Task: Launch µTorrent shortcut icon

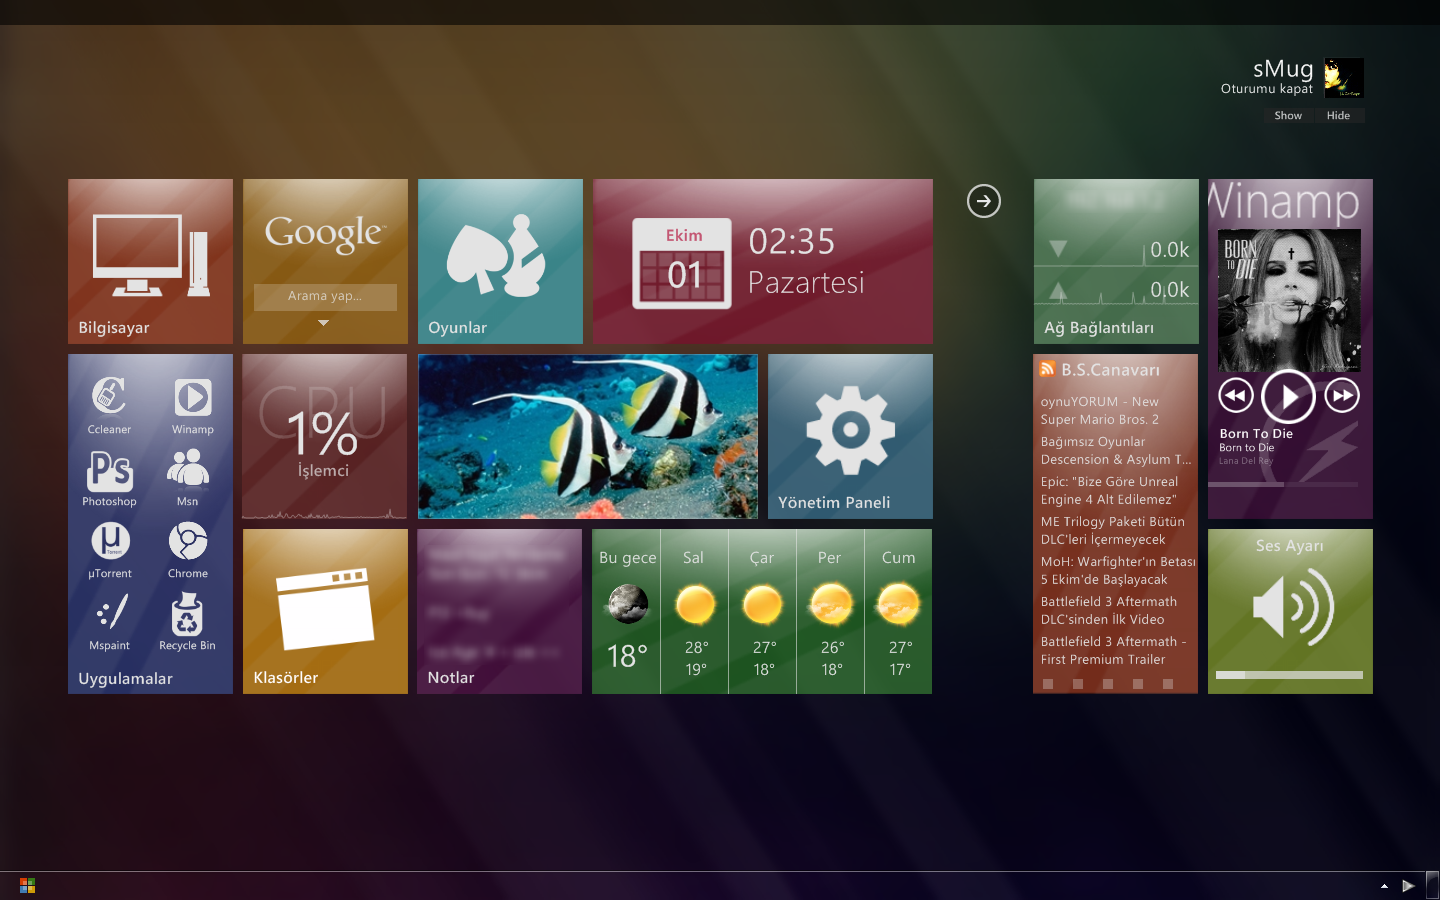Action: pos(110,550)
